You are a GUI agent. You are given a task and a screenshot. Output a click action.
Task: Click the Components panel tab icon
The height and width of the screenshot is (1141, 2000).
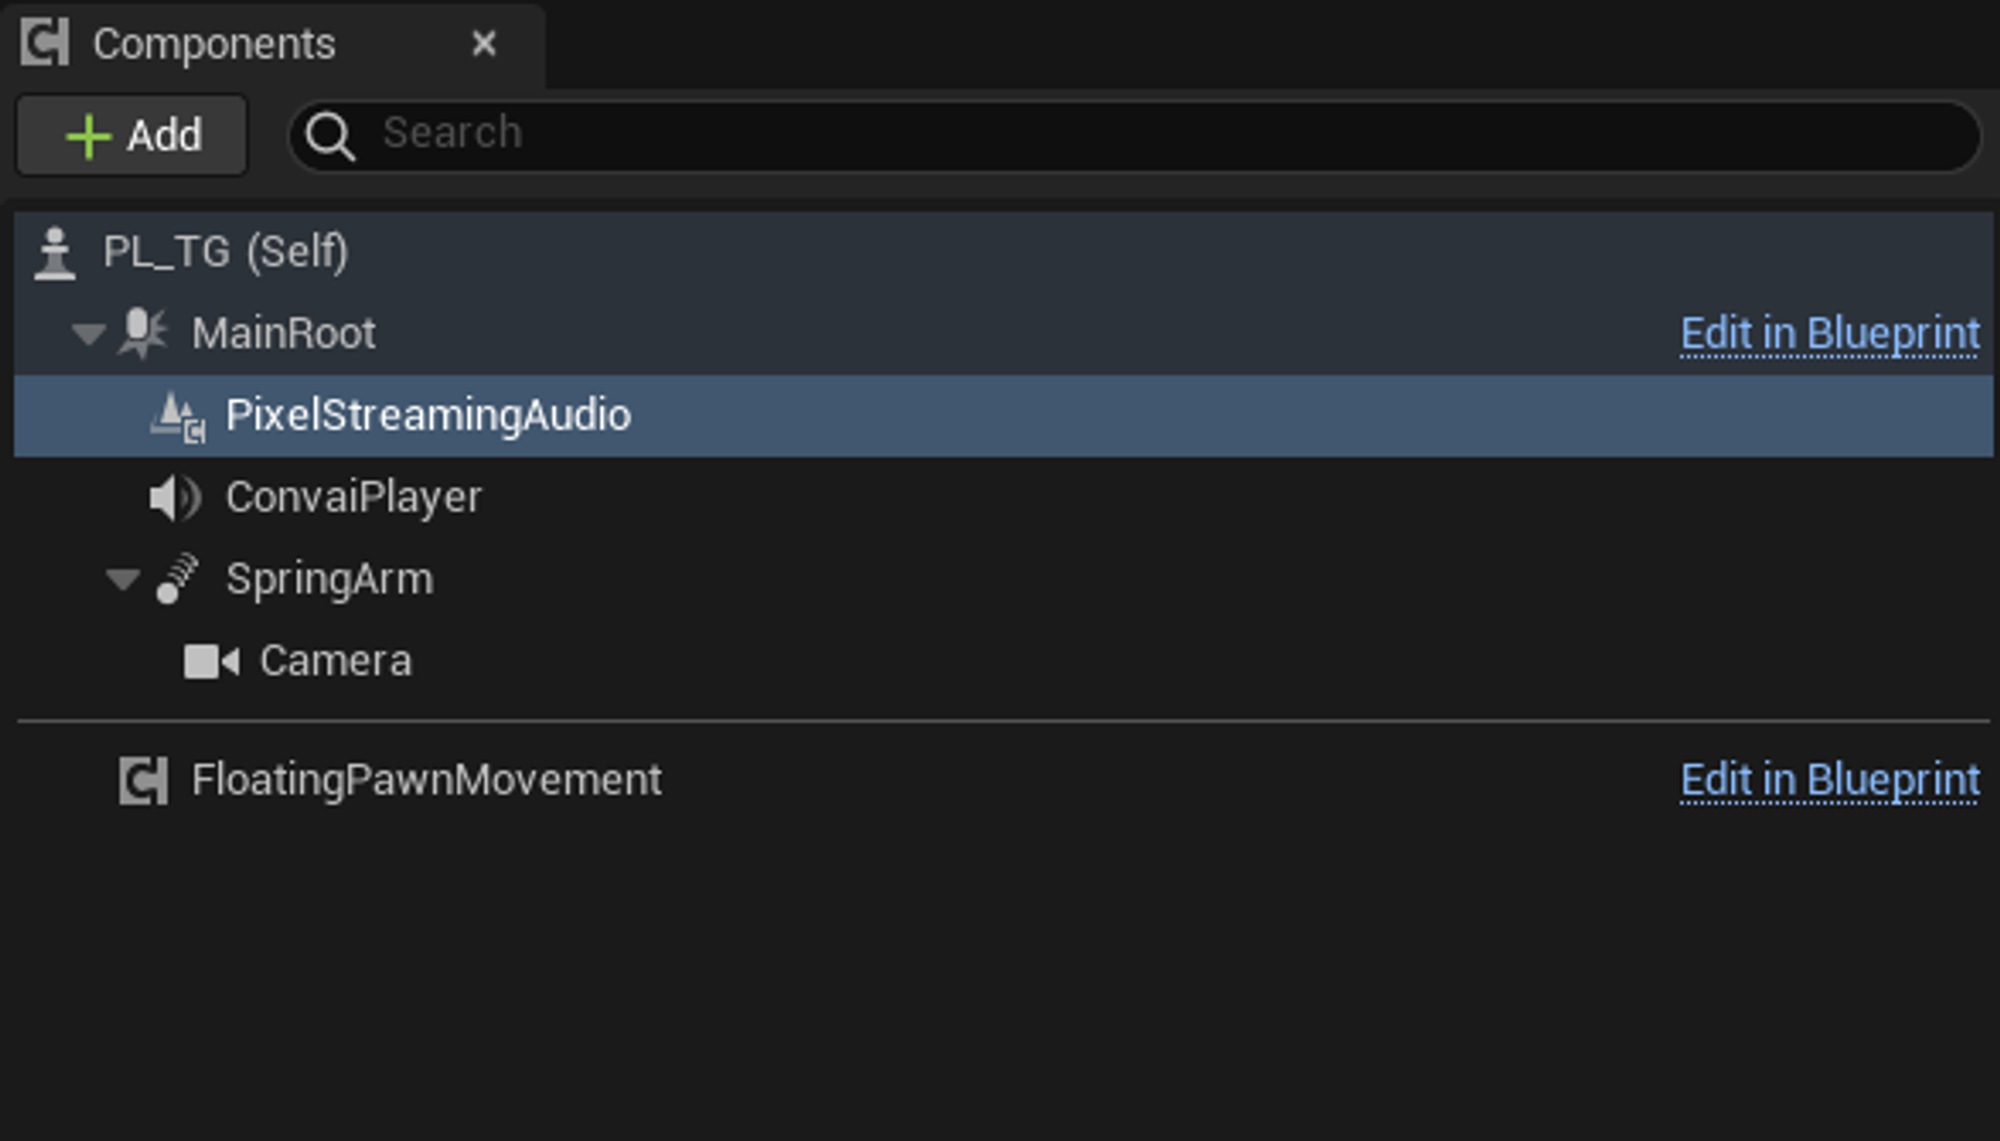point(45,43)
